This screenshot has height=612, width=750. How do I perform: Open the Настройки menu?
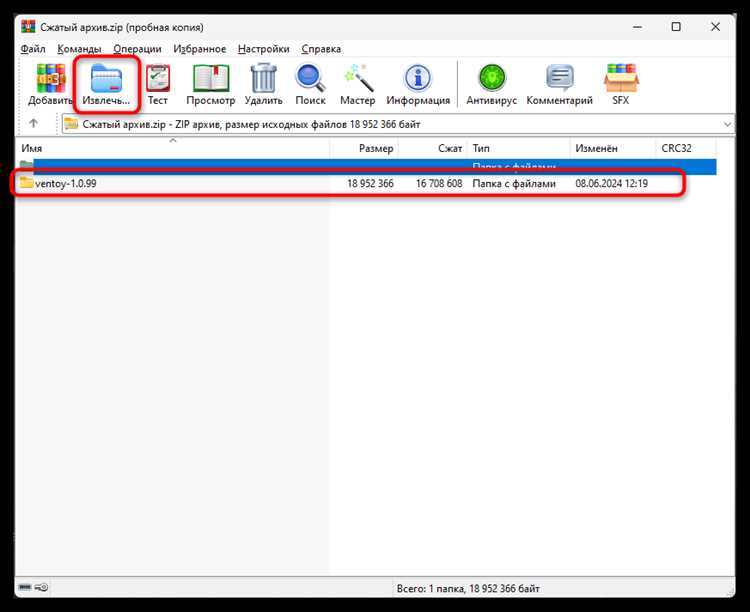264,49
